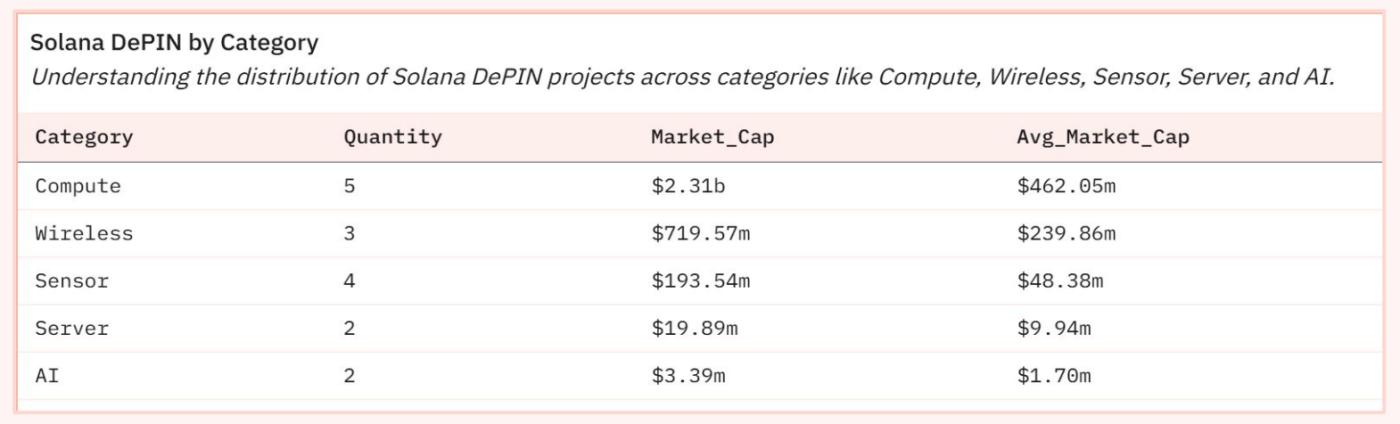Select the Compute category cell
Viewport: 1400px width, 424px height.
pos(78,186)
